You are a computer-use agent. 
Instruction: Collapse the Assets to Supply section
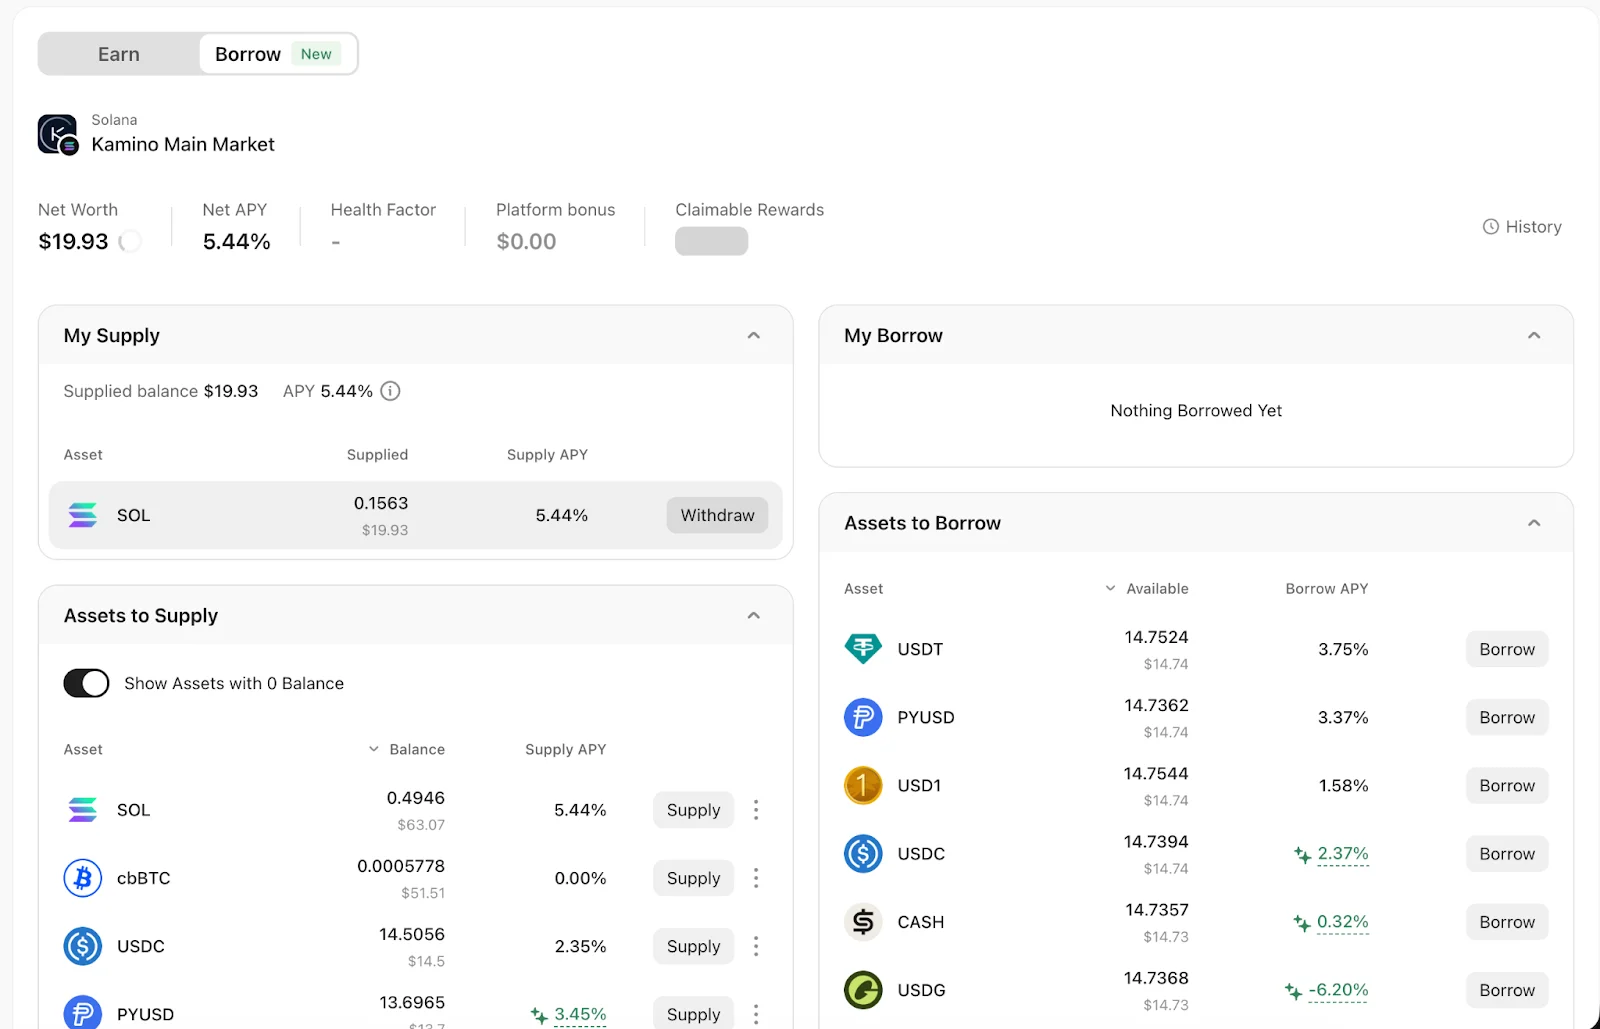point(754,616)
